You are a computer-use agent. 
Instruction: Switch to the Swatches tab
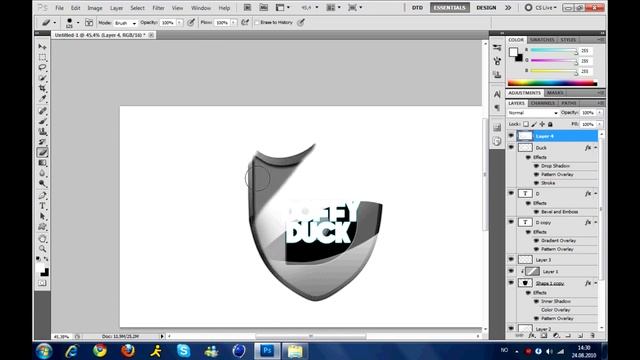click(542, 40)
